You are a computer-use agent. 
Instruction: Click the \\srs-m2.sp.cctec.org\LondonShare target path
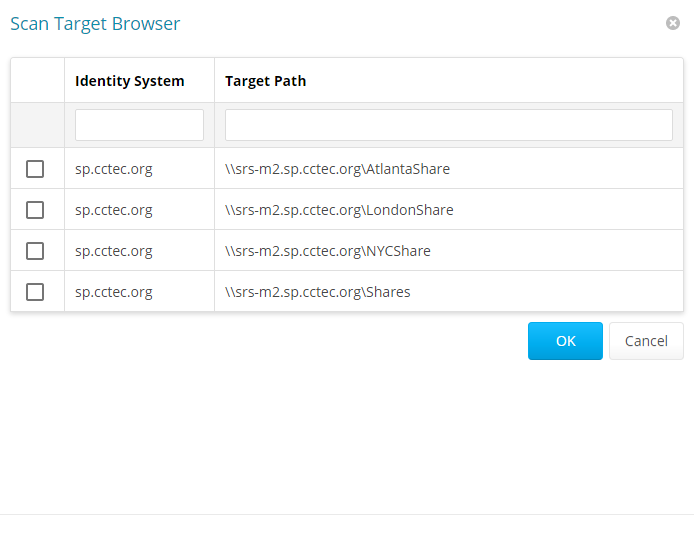click(x=339, y=210)
